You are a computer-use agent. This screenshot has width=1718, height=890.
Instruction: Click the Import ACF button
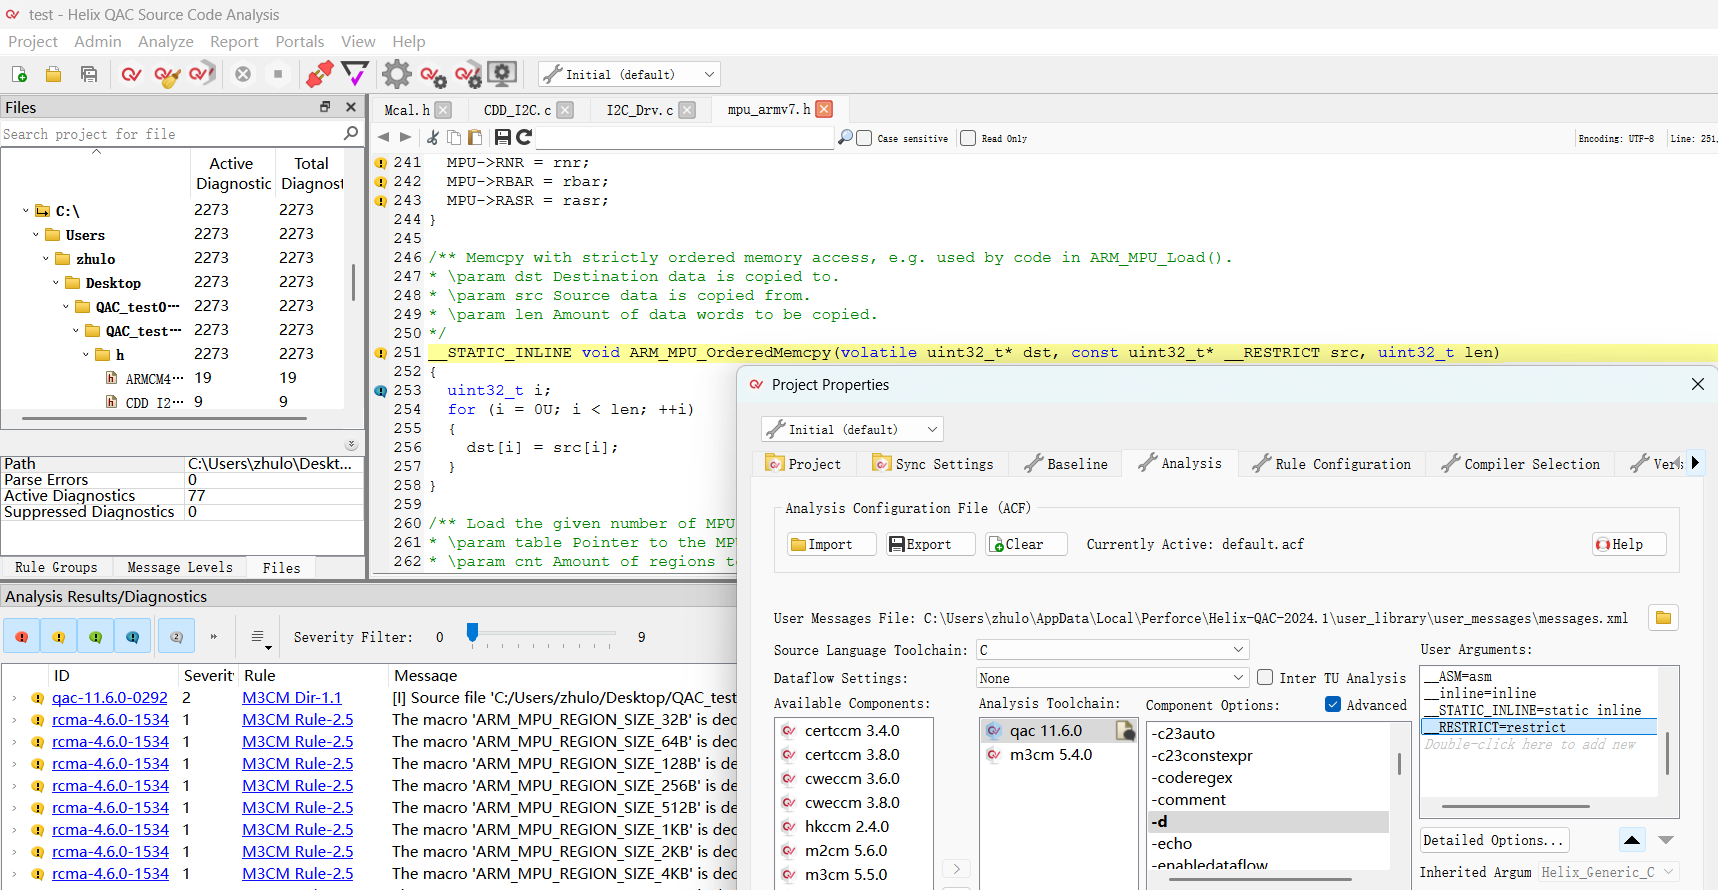pos(832,544)
